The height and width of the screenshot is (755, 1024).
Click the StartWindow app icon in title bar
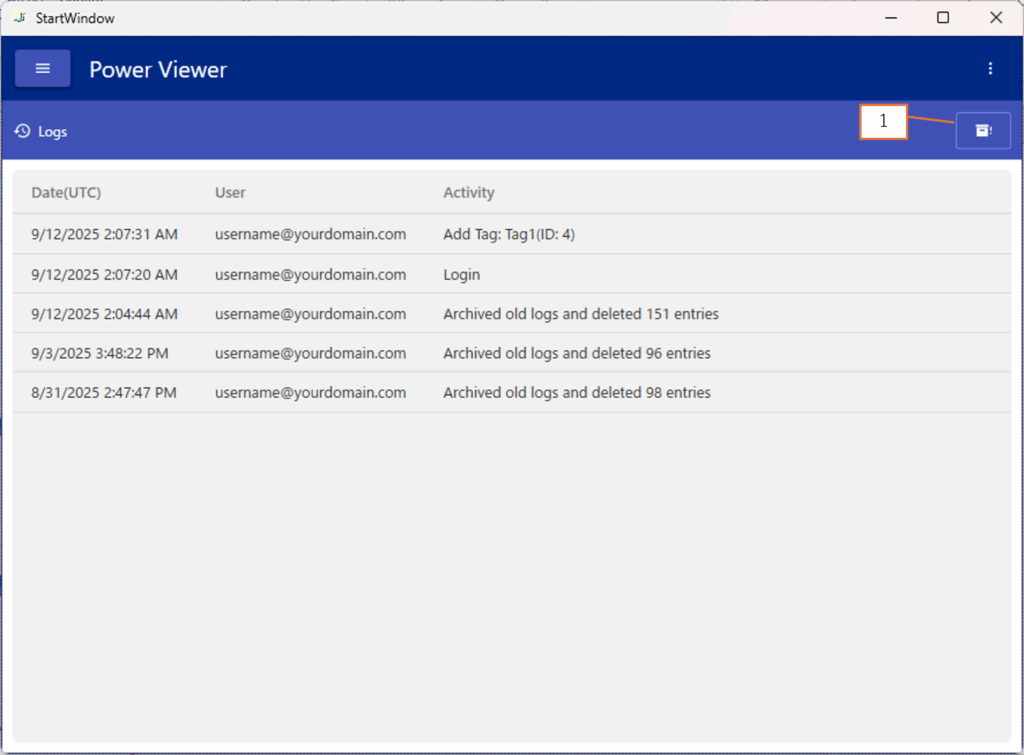[x=19, y=17]
